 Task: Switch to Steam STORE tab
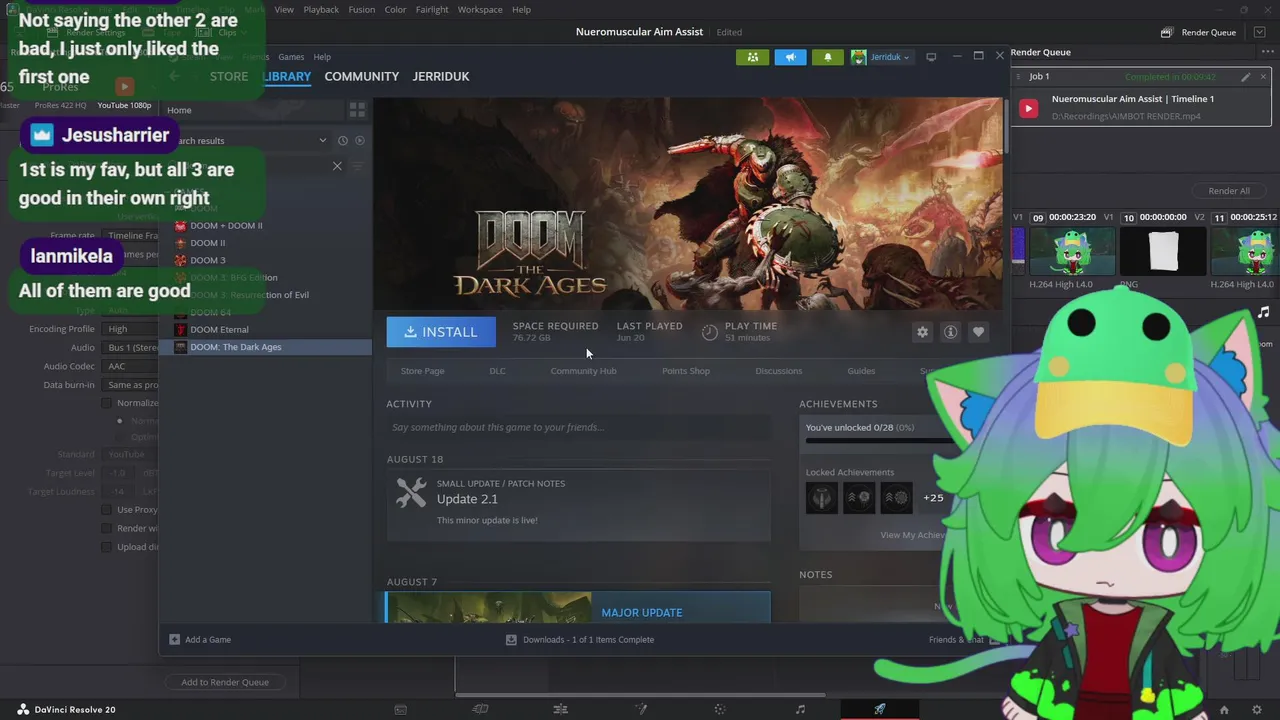pos(229,76)
